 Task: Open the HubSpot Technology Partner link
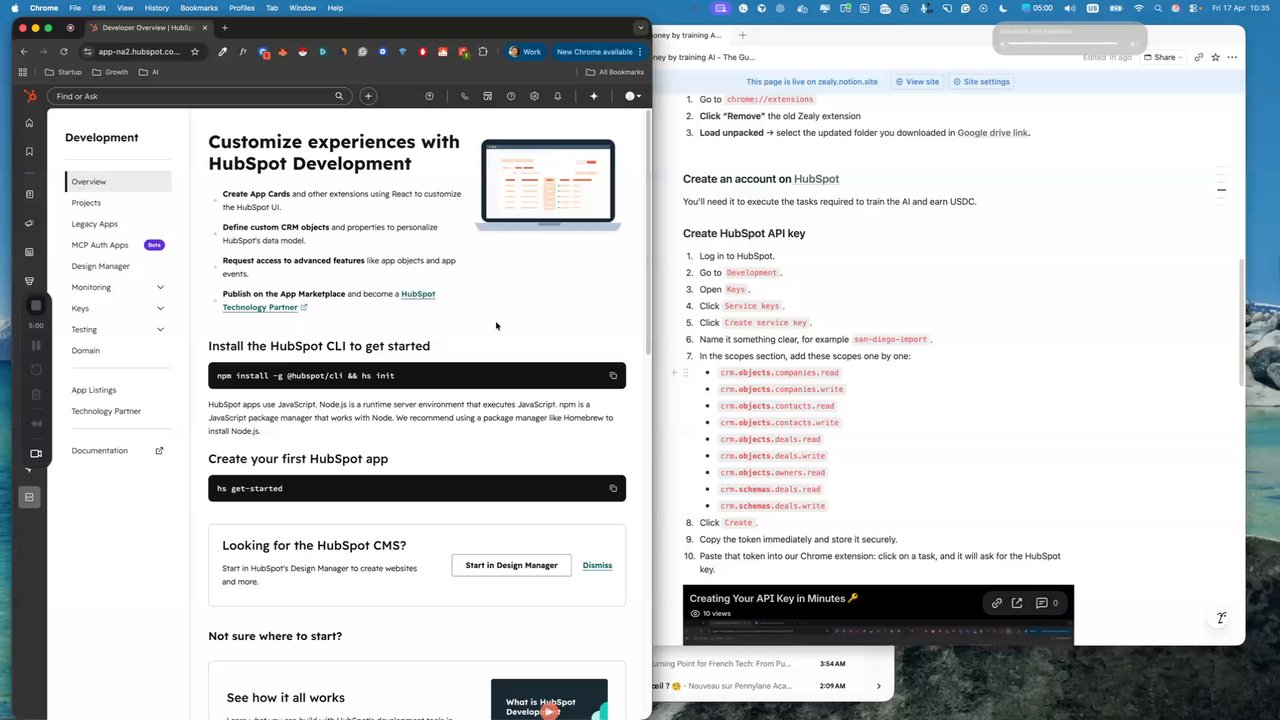[x=329, y=301]
